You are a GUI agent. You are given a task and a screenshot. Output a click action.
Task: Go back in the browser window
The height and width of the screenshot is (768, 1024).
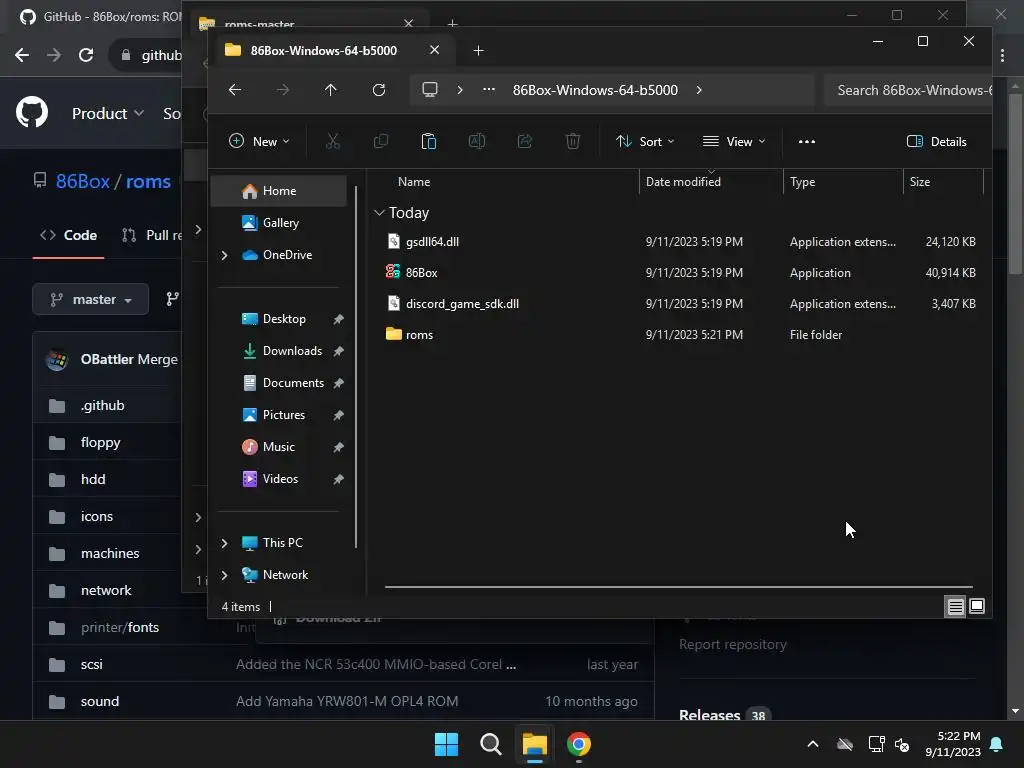click(22, 55)
